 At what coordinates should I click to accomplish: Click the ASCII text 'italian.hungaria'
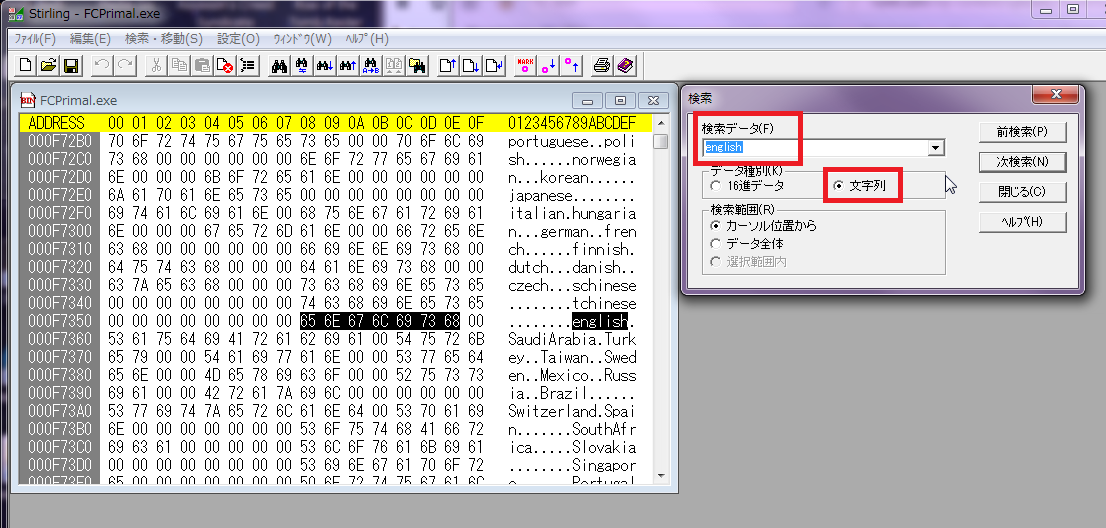(572, 213)
